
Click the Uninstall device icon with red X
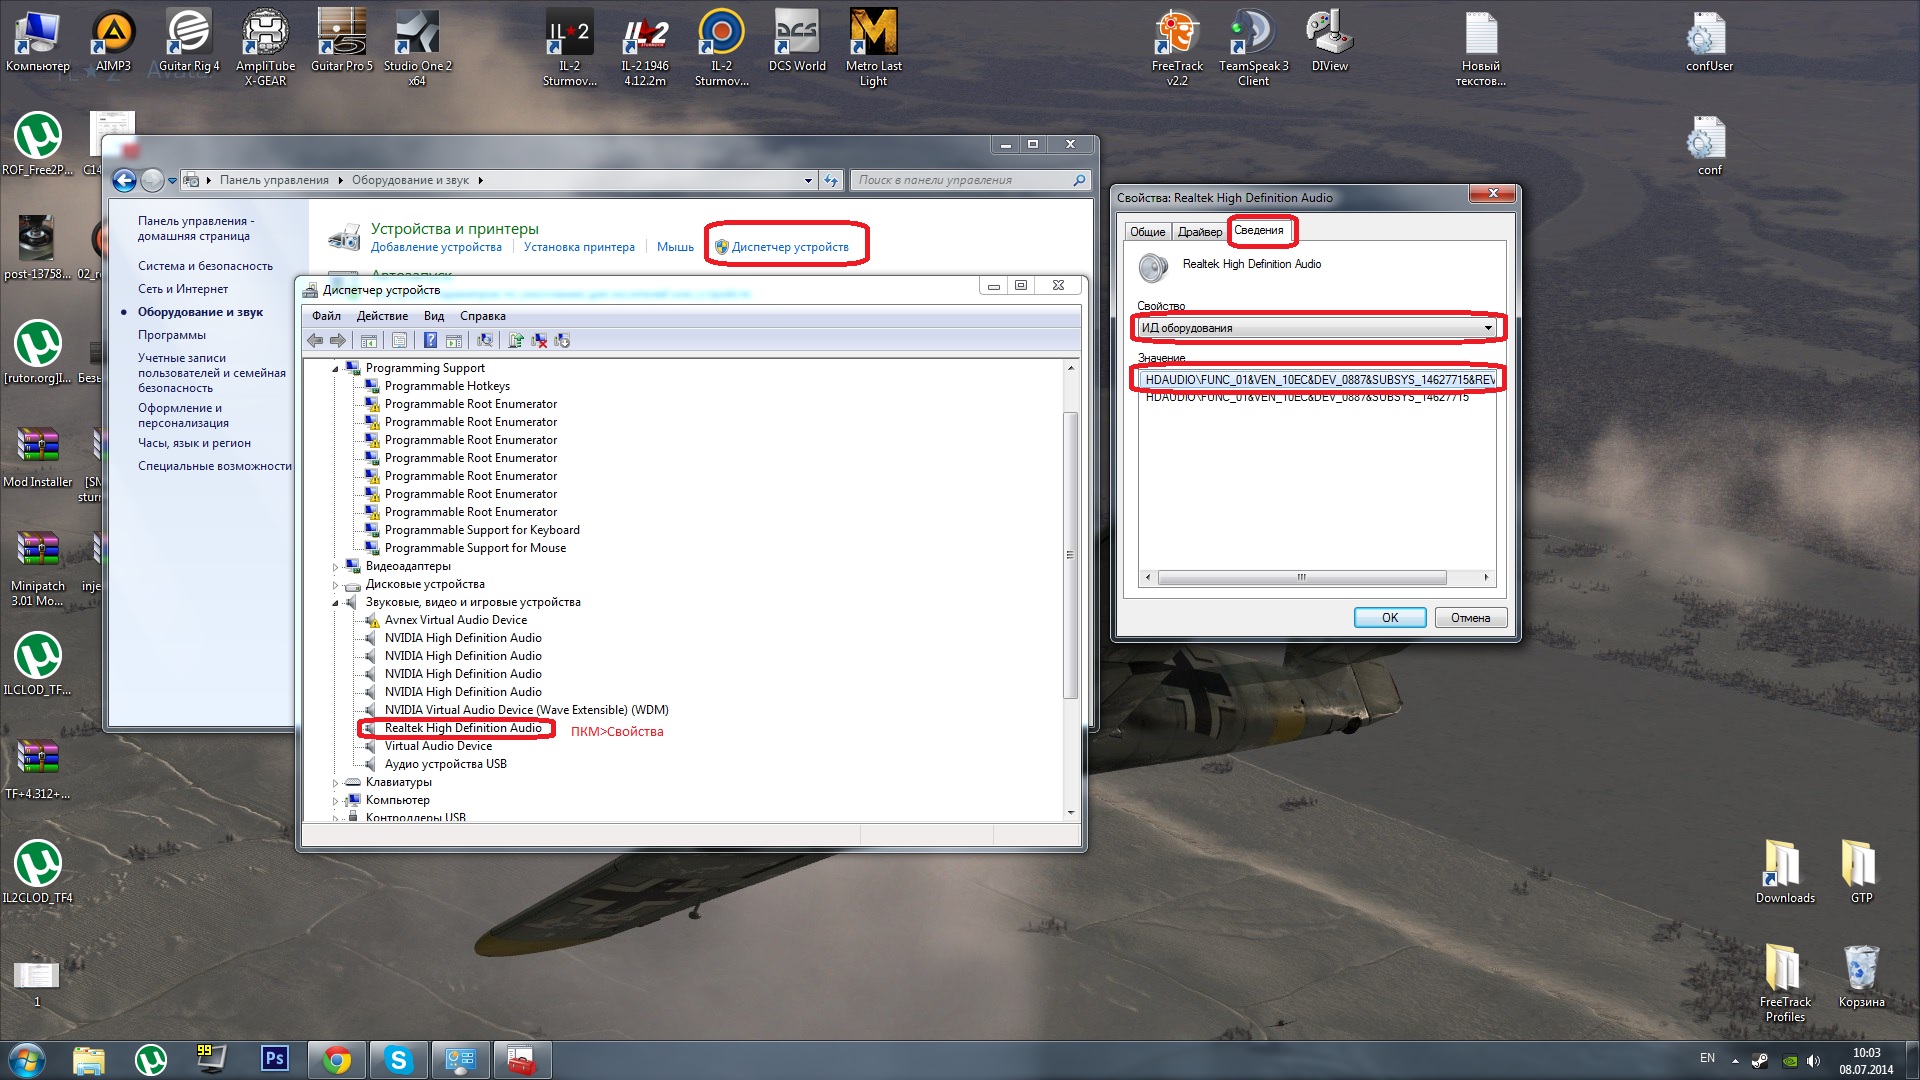tap(539, 341)
